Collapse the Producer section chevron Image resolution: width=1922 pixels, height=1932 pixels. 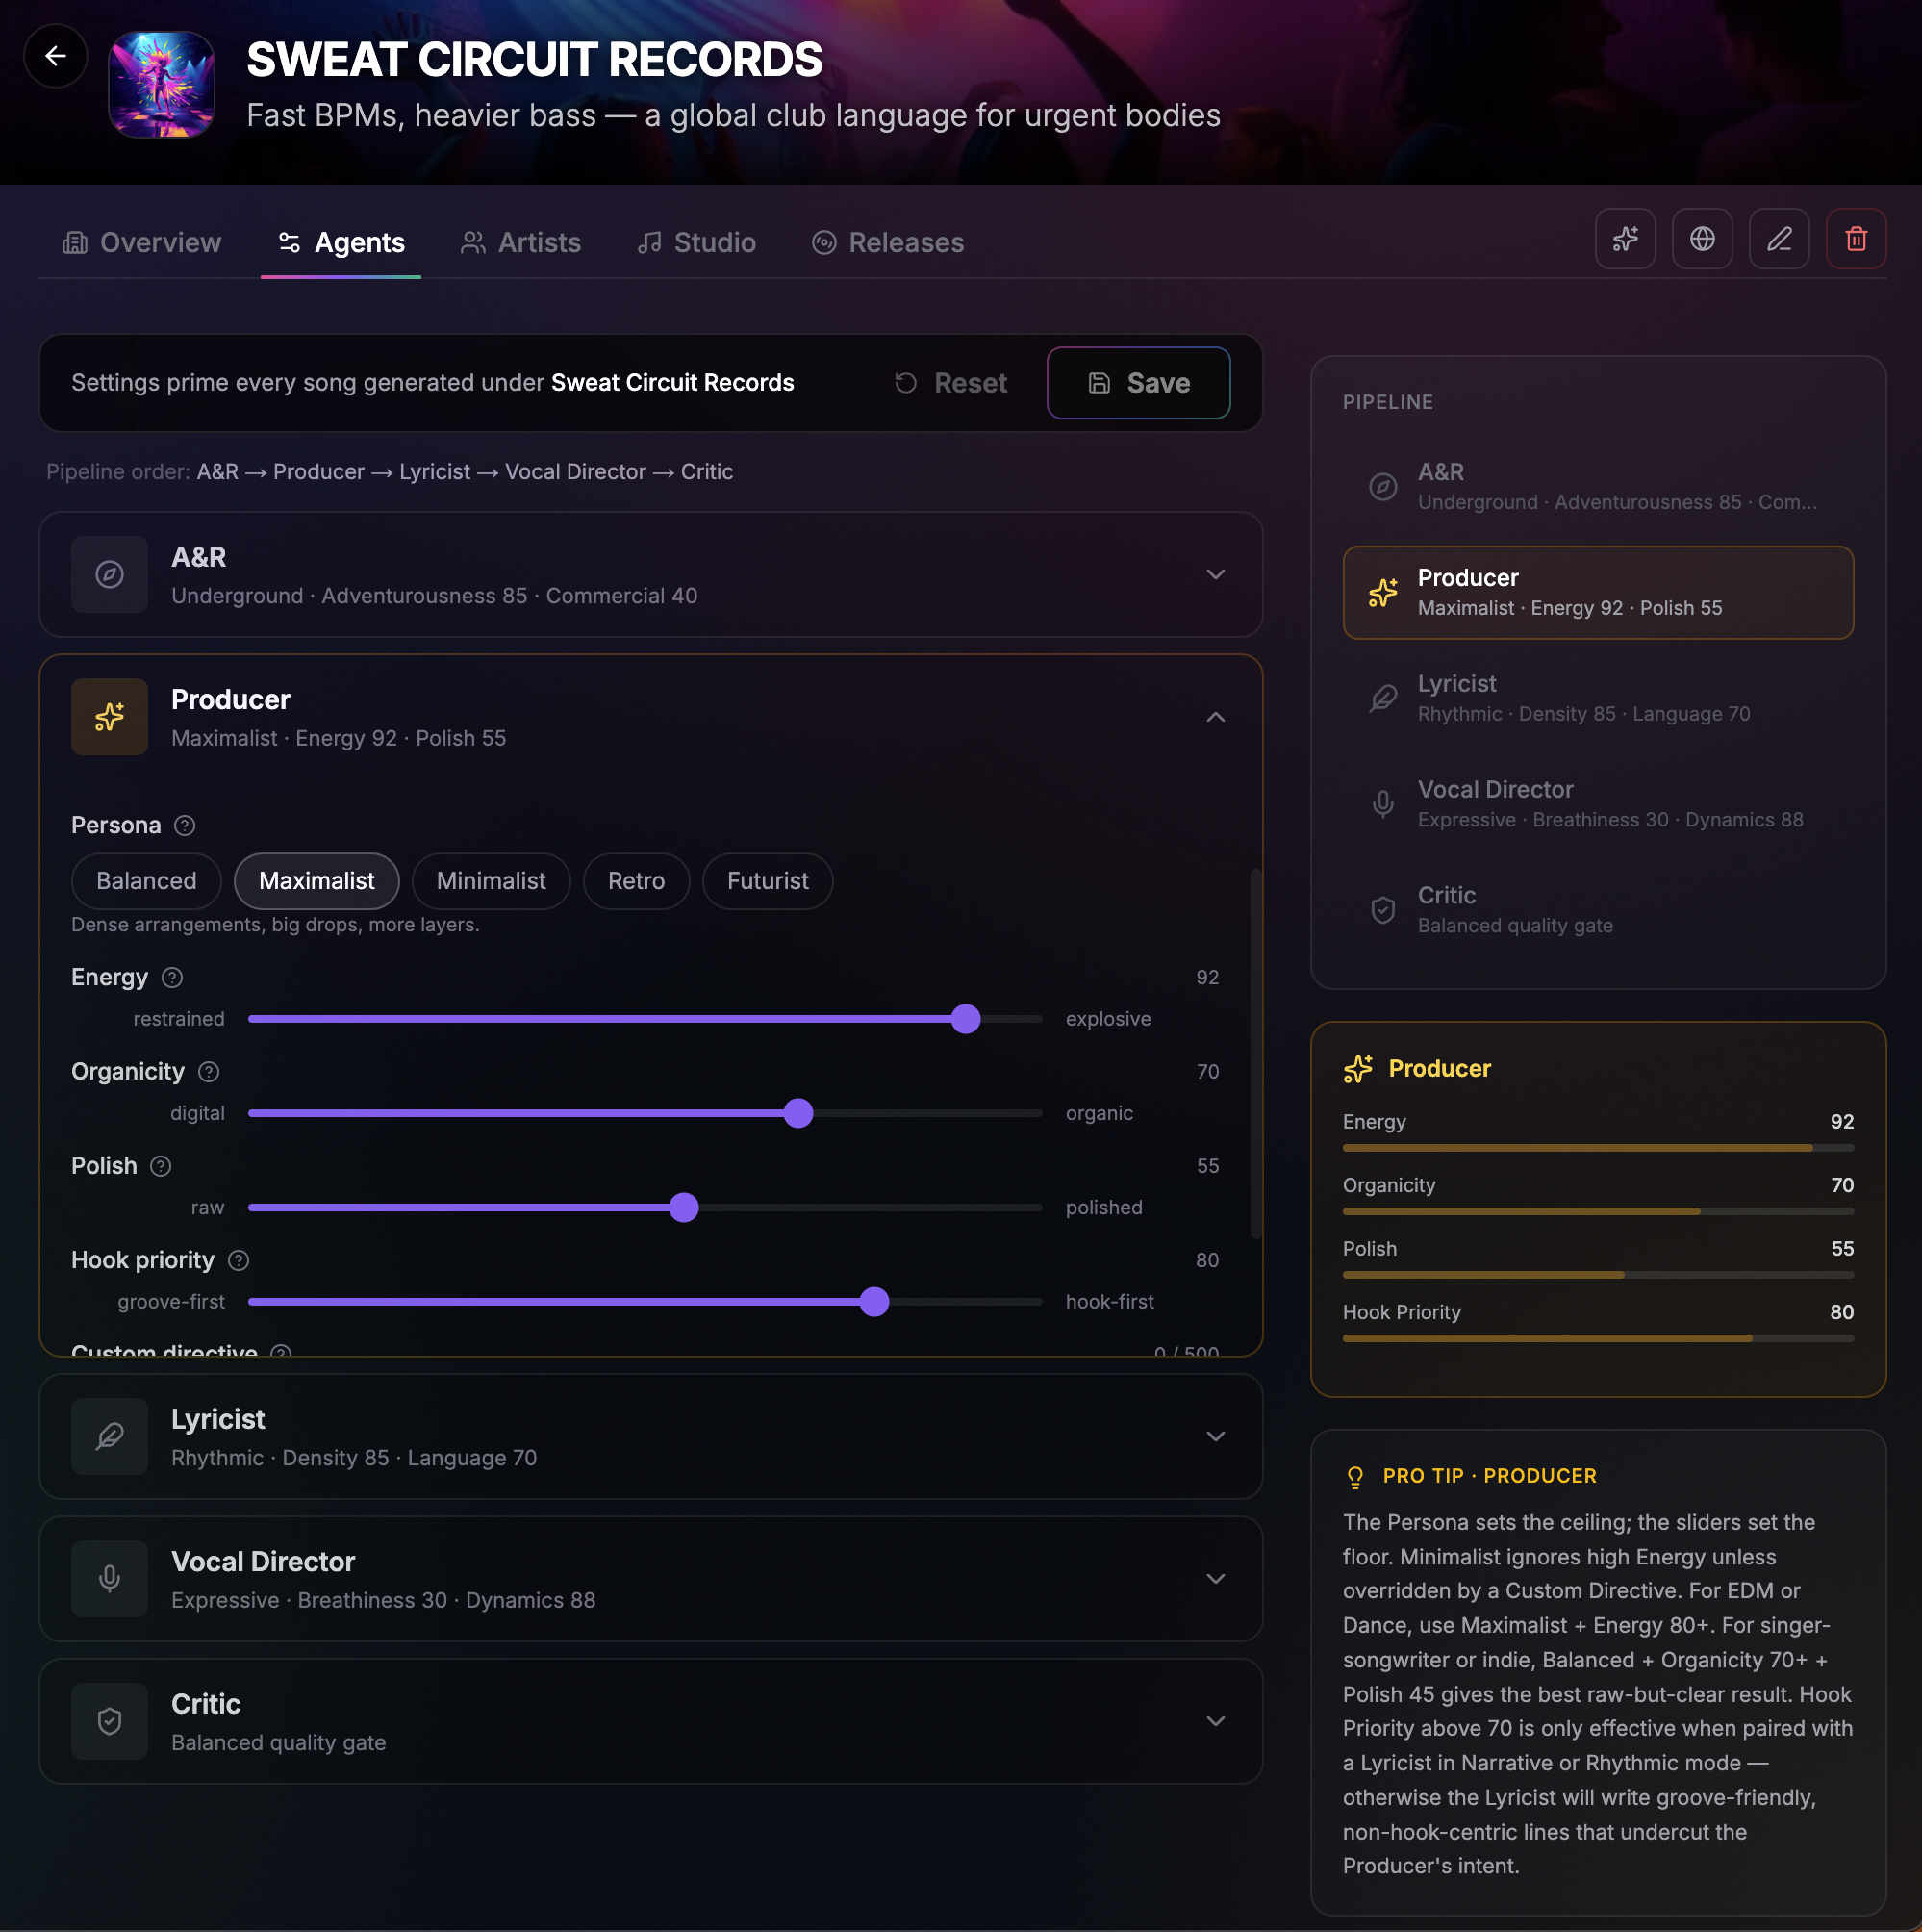click(x=1216, y=716)
